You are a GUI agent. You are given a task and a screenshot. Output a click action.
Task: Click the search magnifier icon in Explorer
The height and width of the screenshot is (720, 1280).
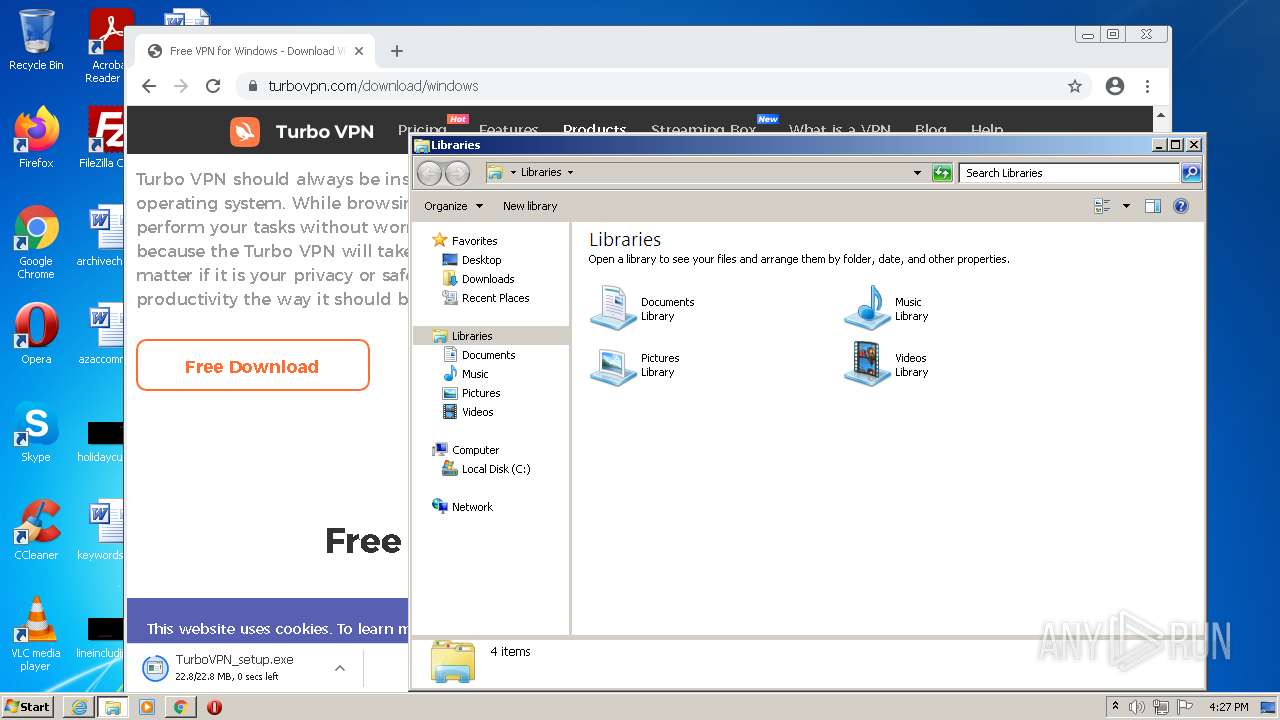coord(1190,173)
